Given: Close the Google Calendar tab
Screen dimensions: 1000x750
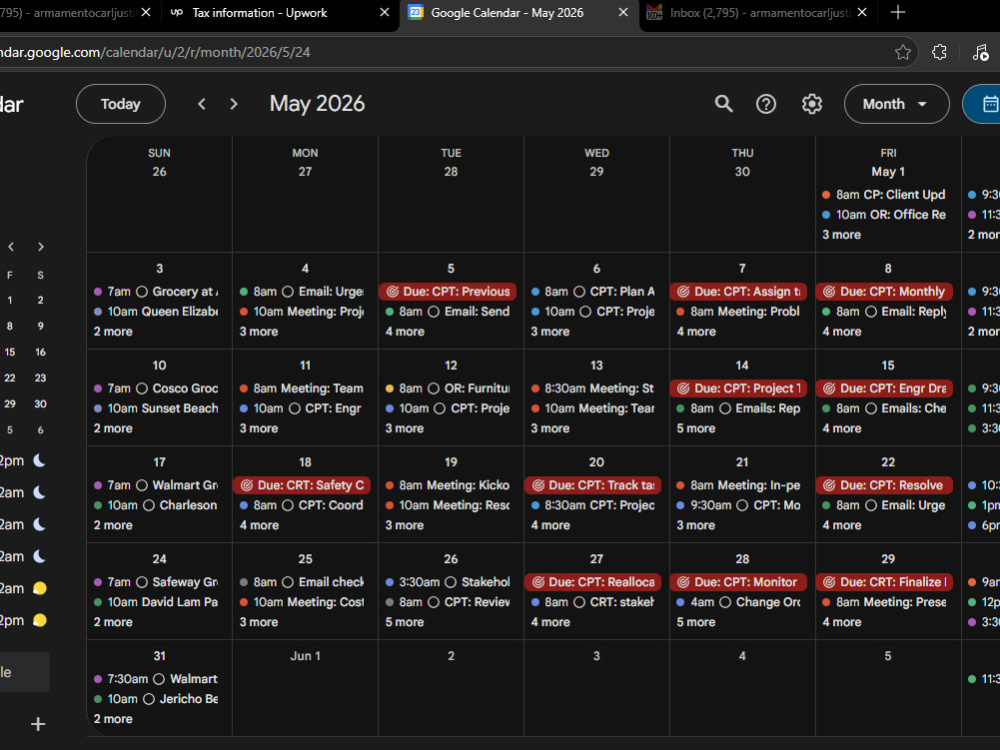Looking at the screenshot, I should tap(624, 13).
